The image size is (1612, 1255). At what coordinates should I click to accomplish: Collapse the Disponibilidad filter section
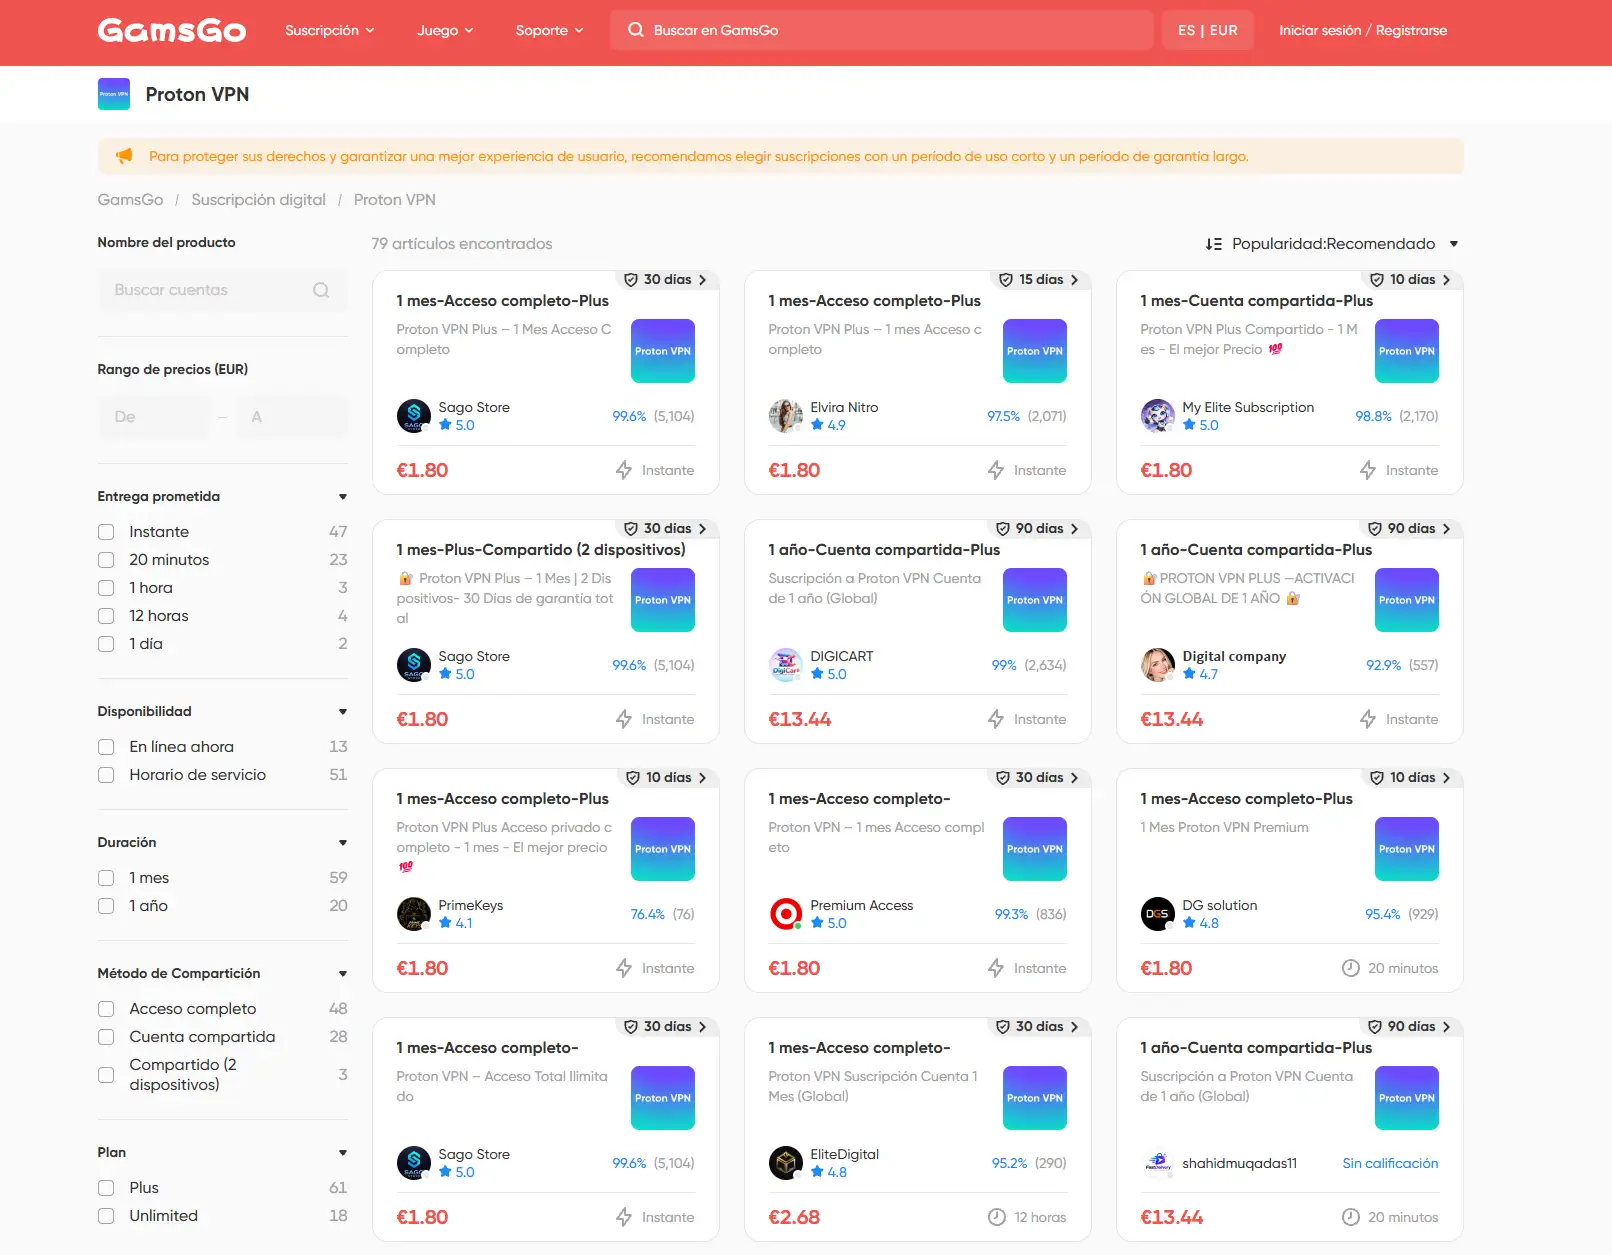(x=343, y=712)
